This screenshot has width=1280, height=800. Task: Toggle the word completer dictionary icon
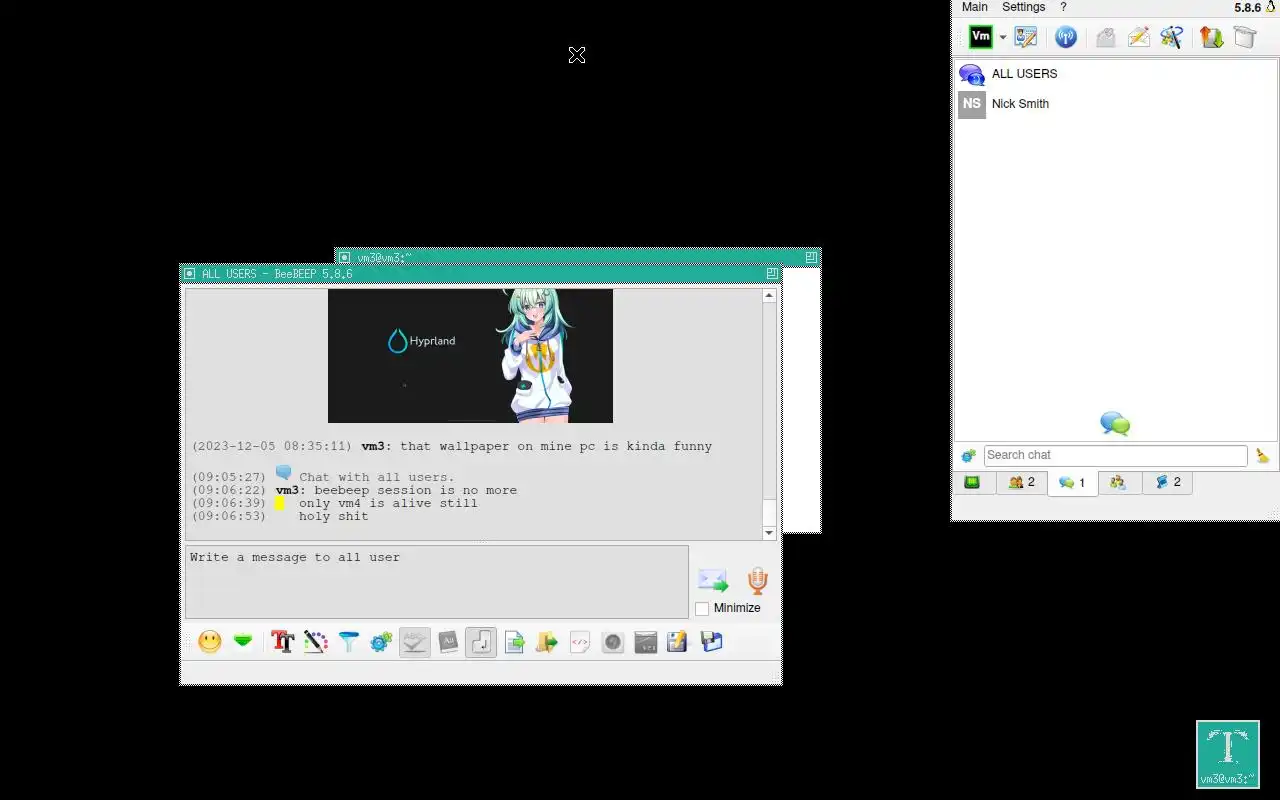(x=448, y=642)
